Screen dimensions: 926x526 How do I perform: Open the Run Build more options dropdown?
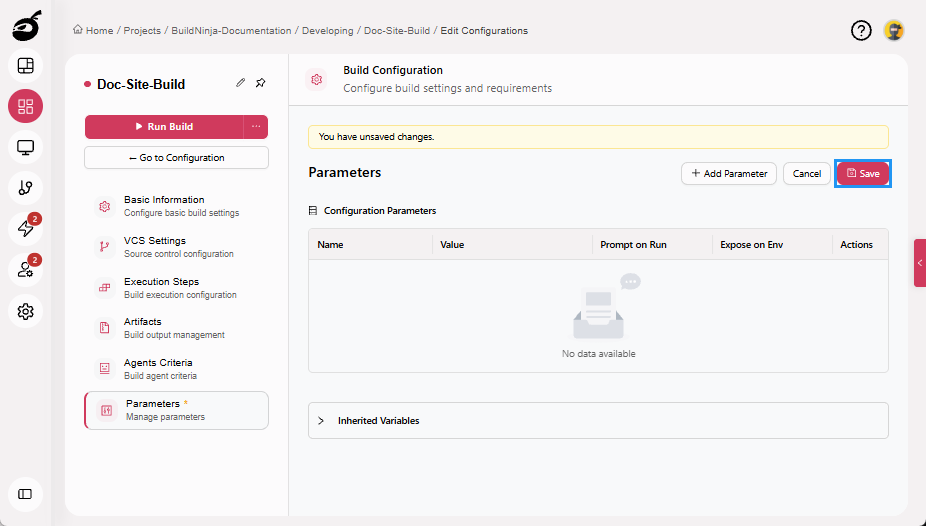pyautogui.click(x=256, y=126)
